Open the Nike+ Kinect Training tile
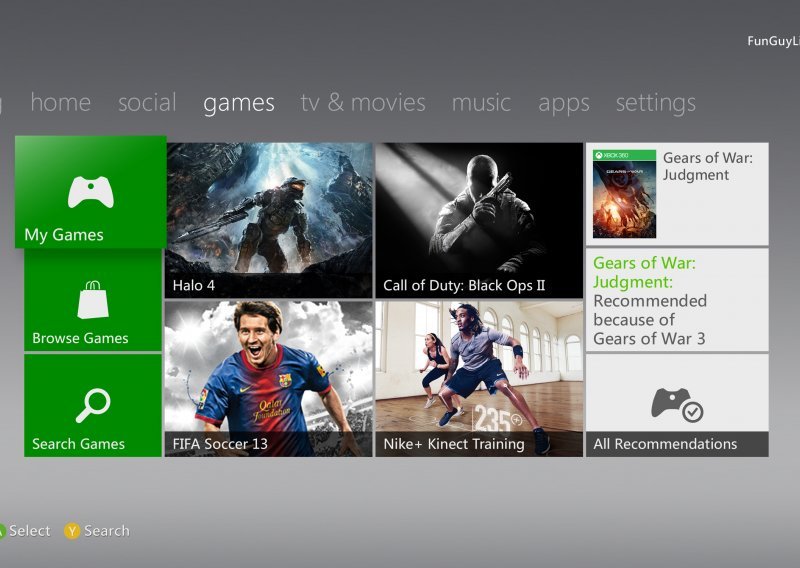The width and height of the screenshot is (800, 568). 479,379
